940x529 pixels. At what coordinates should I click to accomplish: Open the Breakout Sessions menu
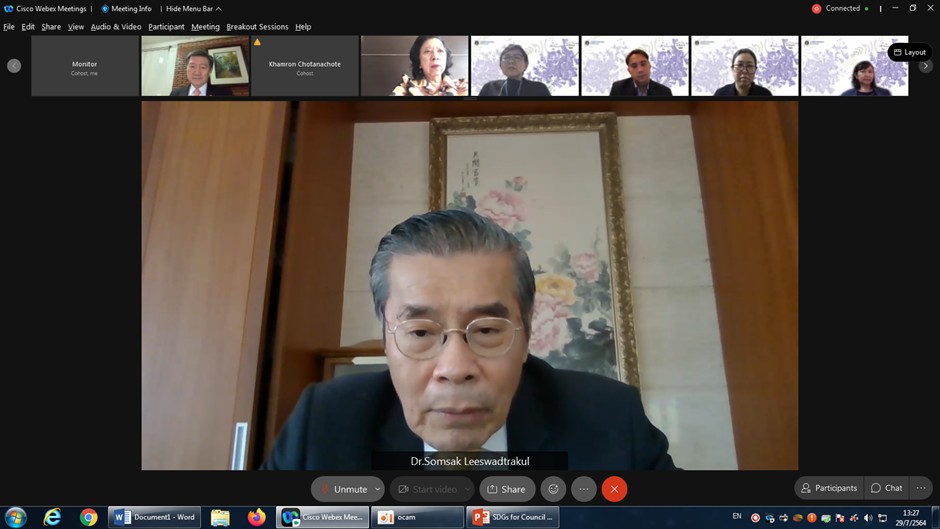tap(257, 27)
